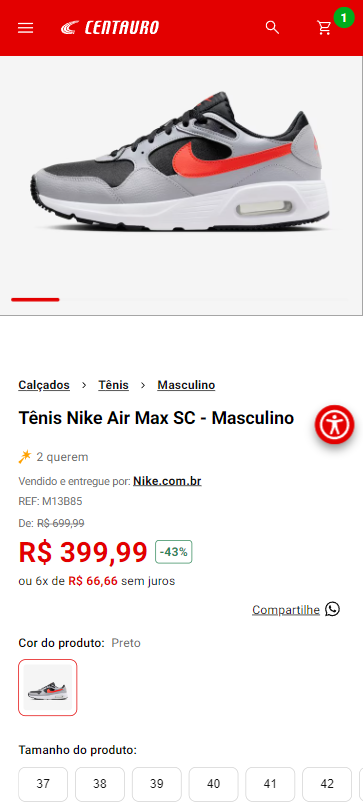Select shoe size 39
Screen dimensions: 363x812
point(157,784)
